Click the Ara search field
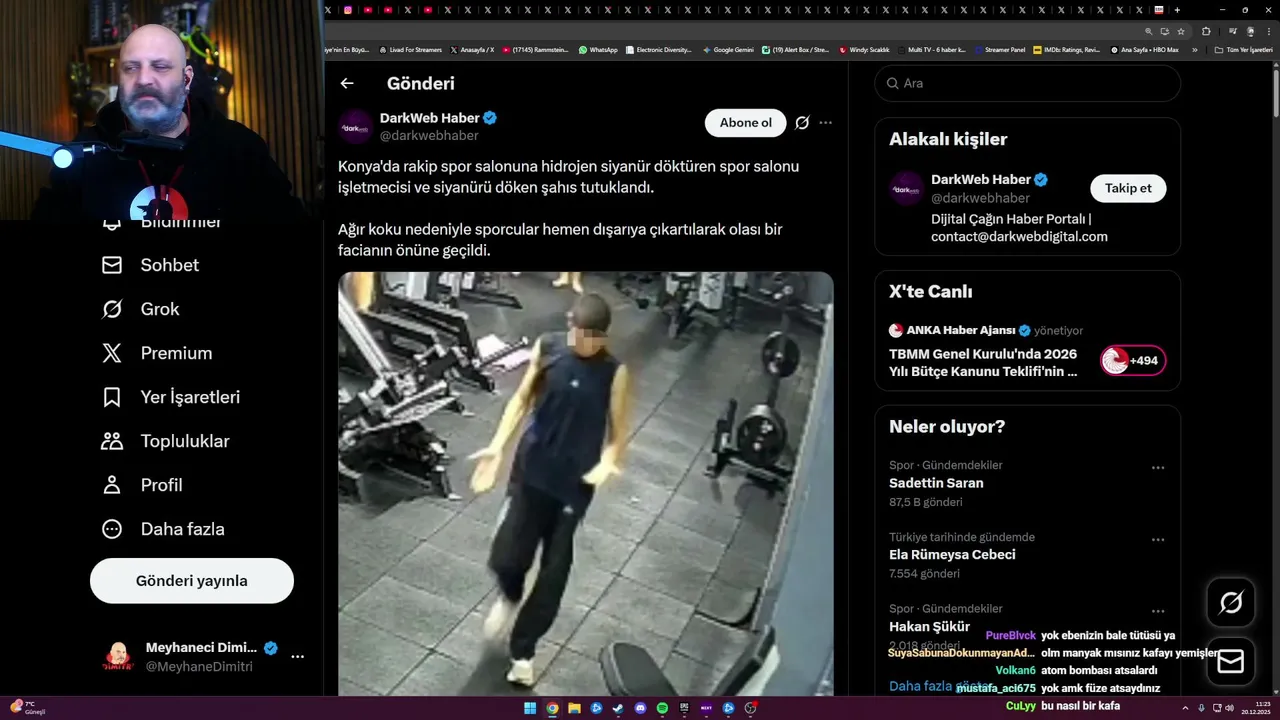The image size is (1280, 720). (x=1028, y=83)
